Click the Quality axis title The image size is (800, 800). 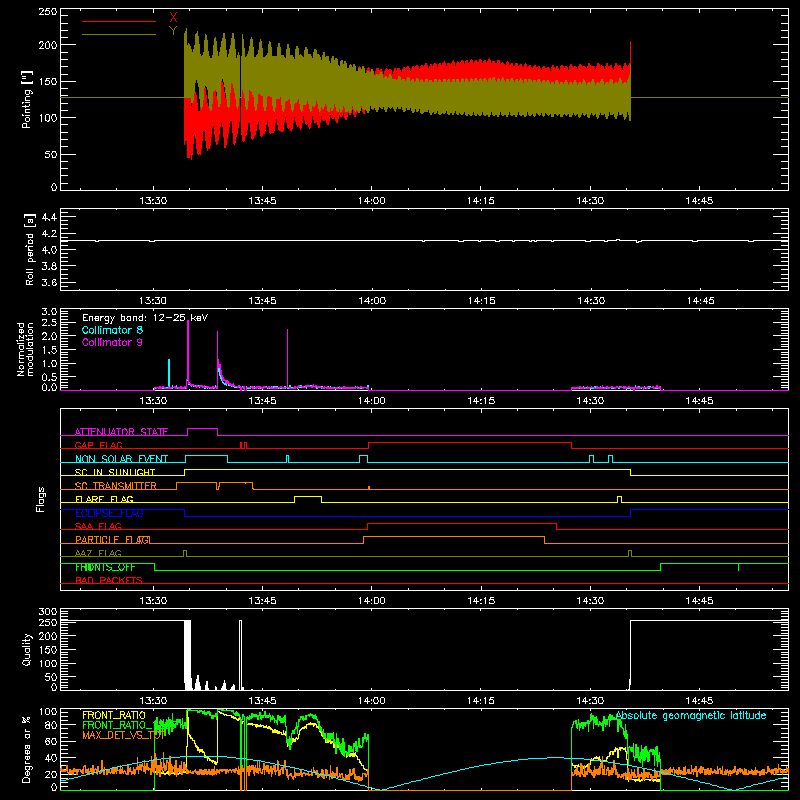pyautogui.click(x=27, y=649)
